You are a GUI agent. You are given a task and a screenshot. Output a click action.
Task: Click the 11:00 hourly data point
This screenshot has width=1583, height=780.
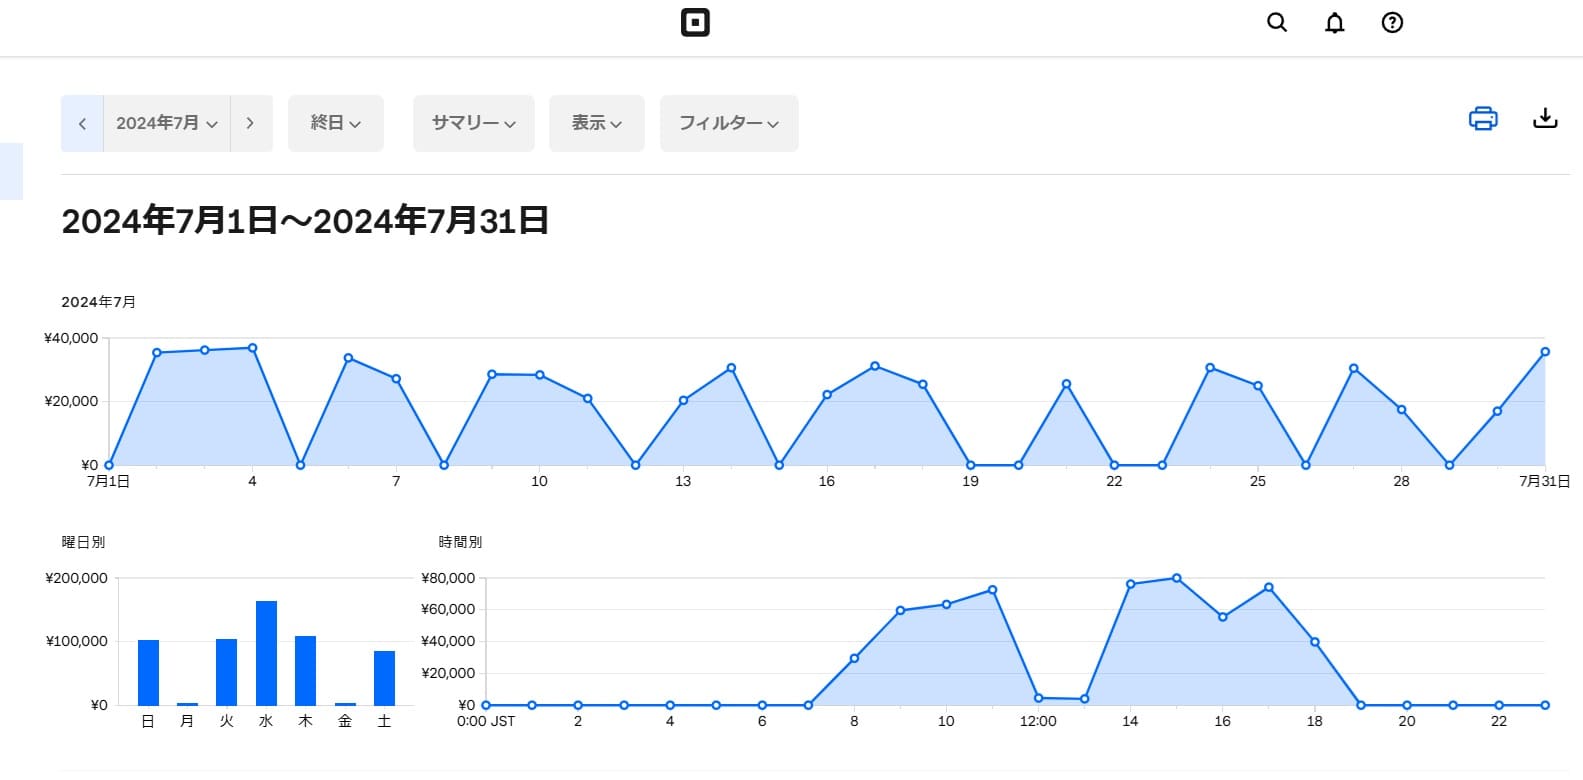click(x=992, y=590)
